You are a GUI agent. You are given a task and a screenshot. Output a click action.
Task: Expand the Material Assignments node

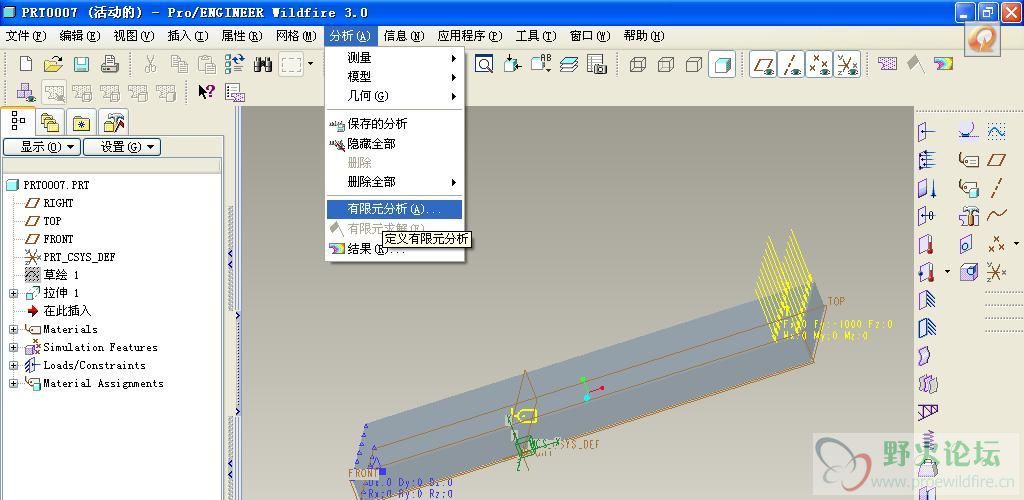[x=13, y=384]
